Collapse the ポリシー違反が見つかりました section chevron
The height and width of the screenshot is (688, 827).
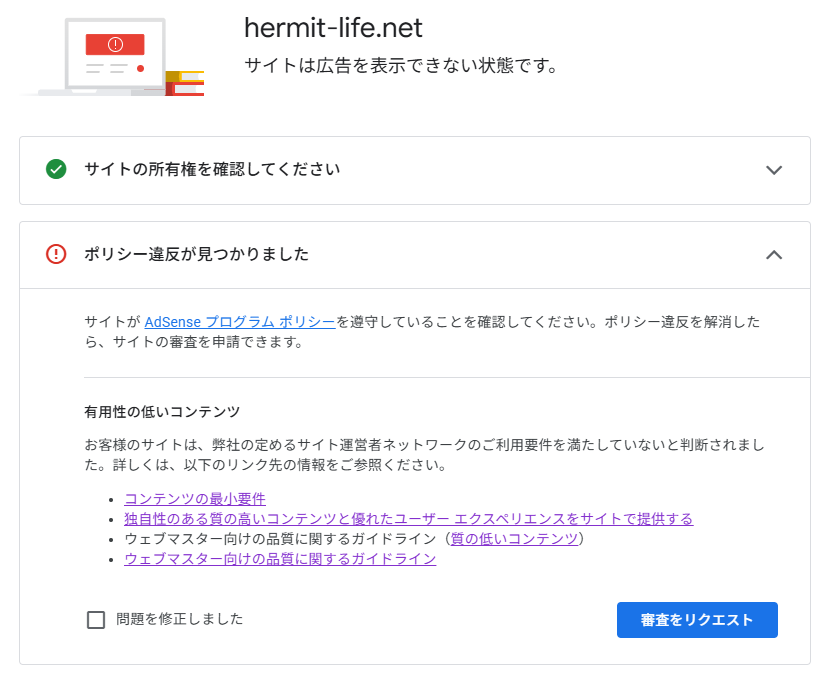(773, 255)
